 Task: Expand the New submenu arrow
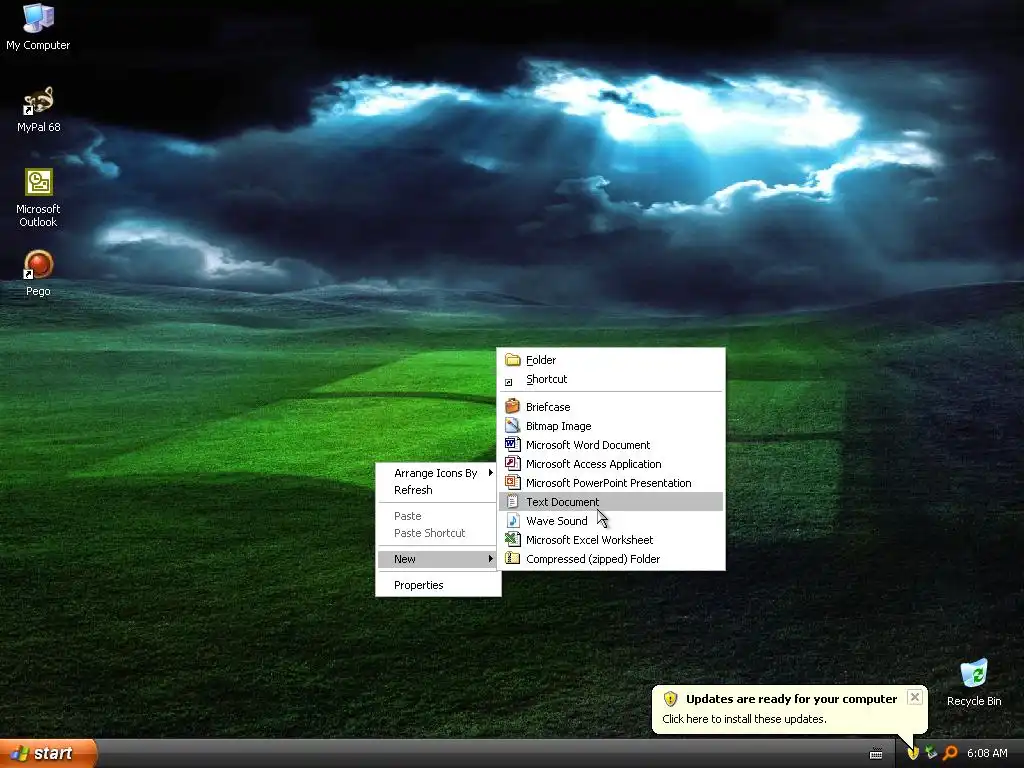click(490, 559)
